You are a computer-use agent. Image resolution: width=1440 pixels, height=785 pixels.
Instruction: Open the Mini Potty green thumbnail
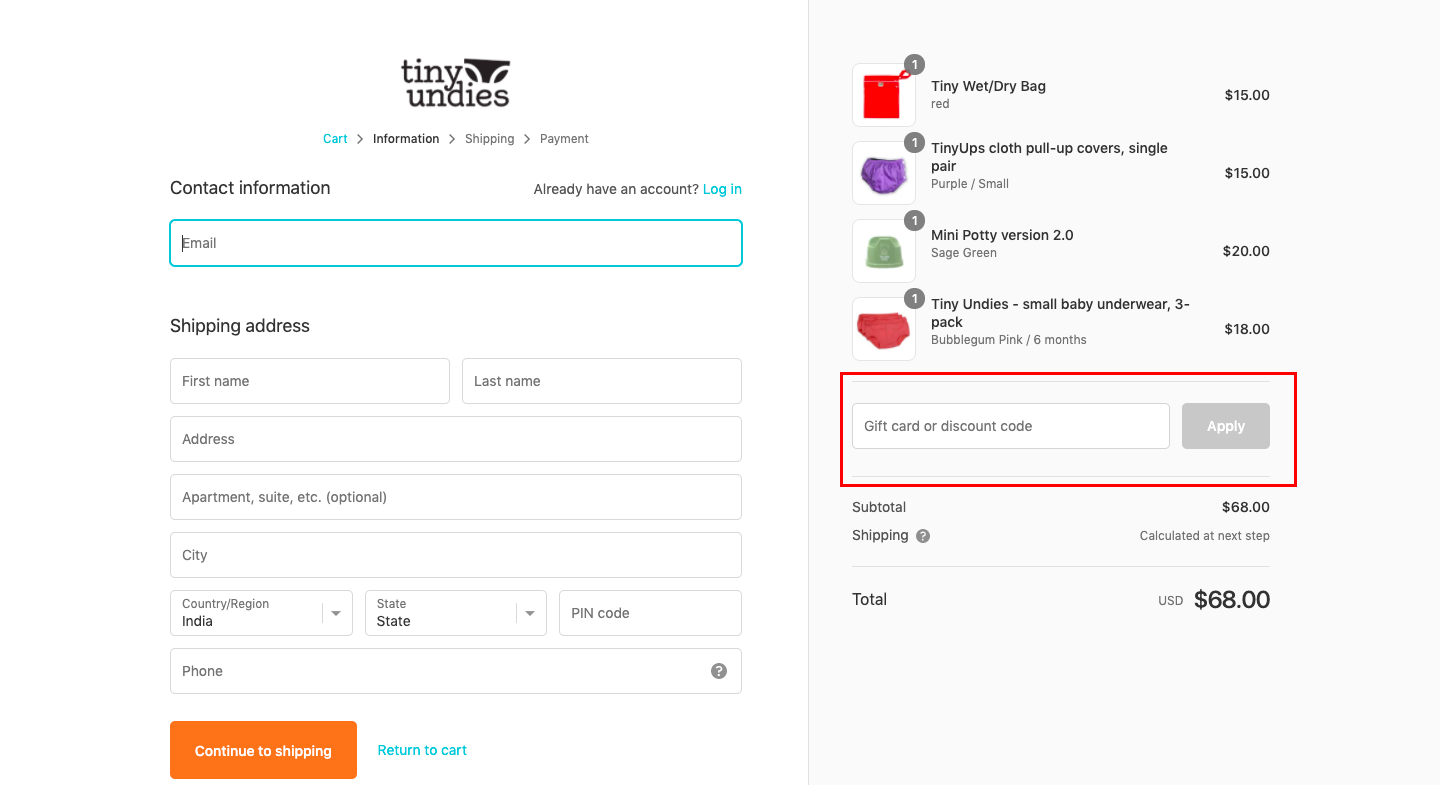click(884, 251)
